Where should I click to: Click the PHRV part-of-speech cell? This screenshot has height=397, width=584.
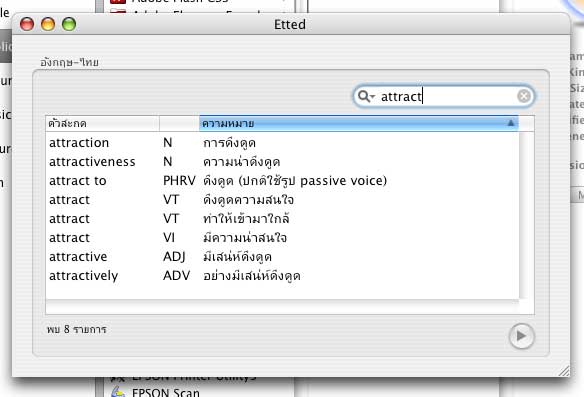[x=179, y=181]
